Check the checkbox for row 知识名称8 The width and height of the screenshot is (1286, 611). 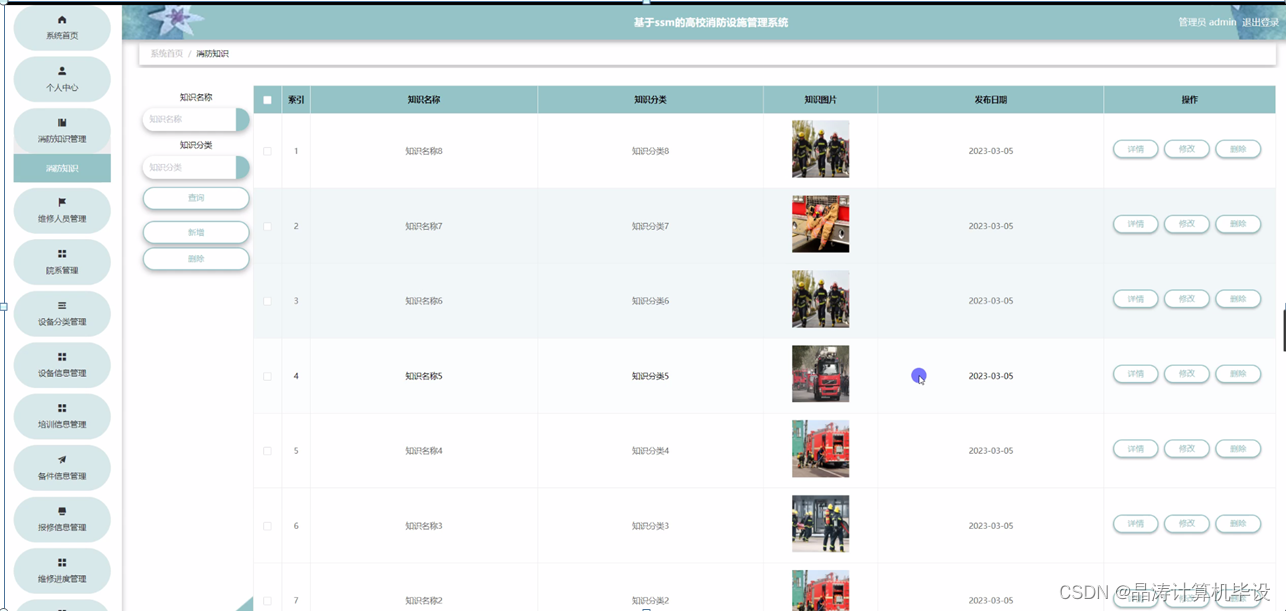[x=267, y=151]
